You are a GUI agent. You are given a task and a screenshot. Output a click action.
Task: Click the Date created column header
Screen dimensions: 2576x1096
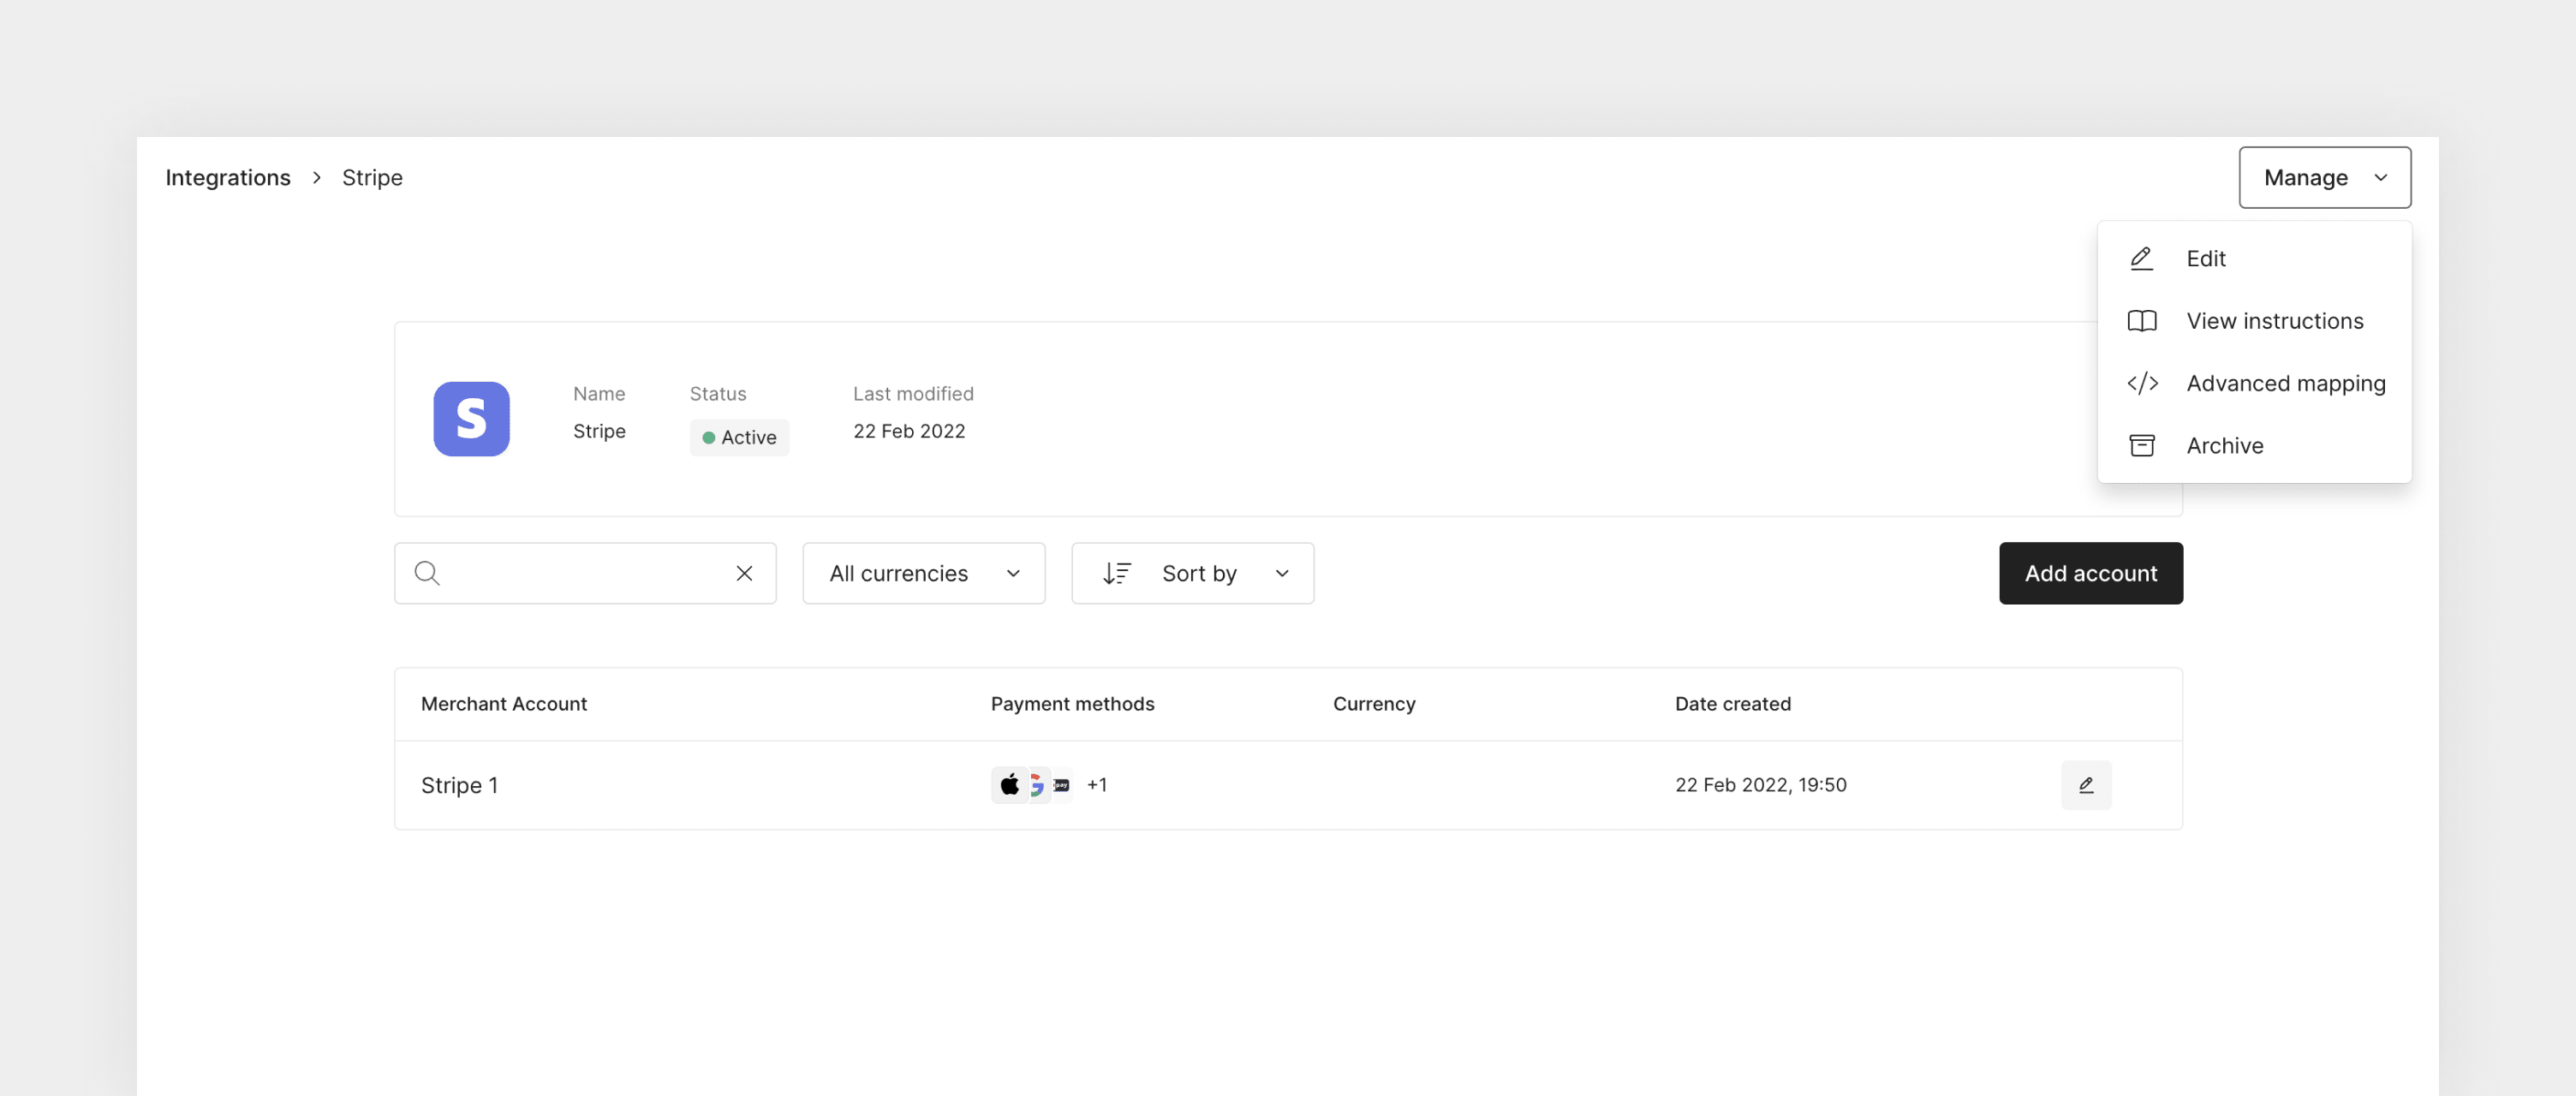pos(1732,704)
